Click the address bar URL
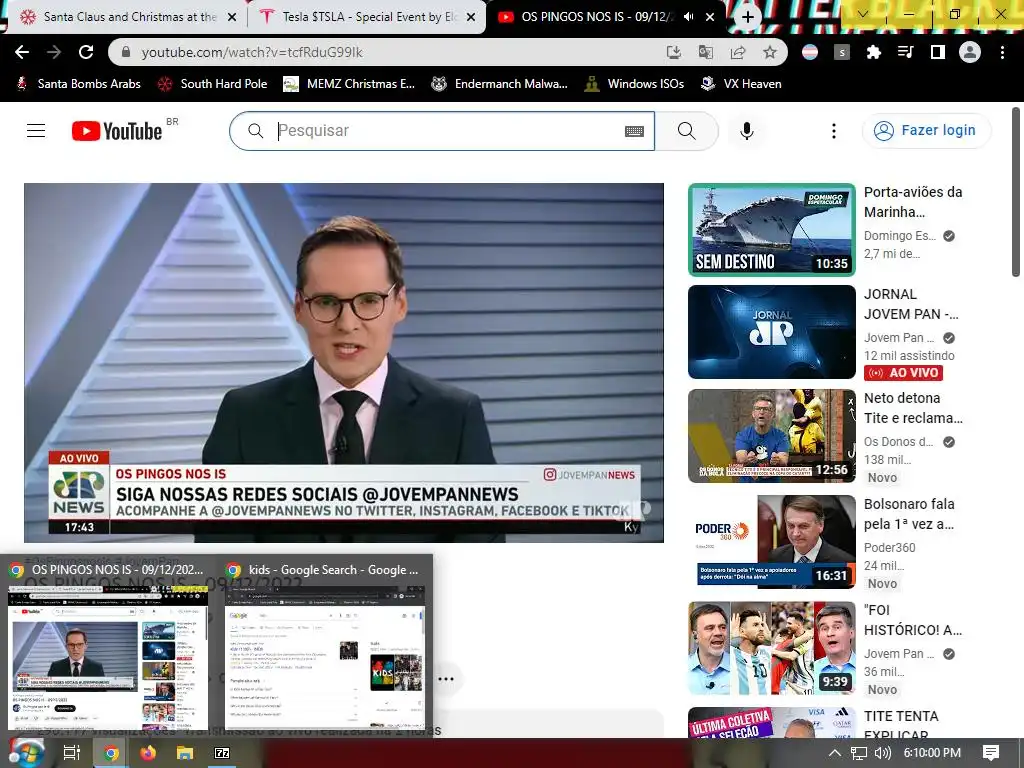Image resolution: width=1024 pixels, height=768 pixels. pos(252,52)
